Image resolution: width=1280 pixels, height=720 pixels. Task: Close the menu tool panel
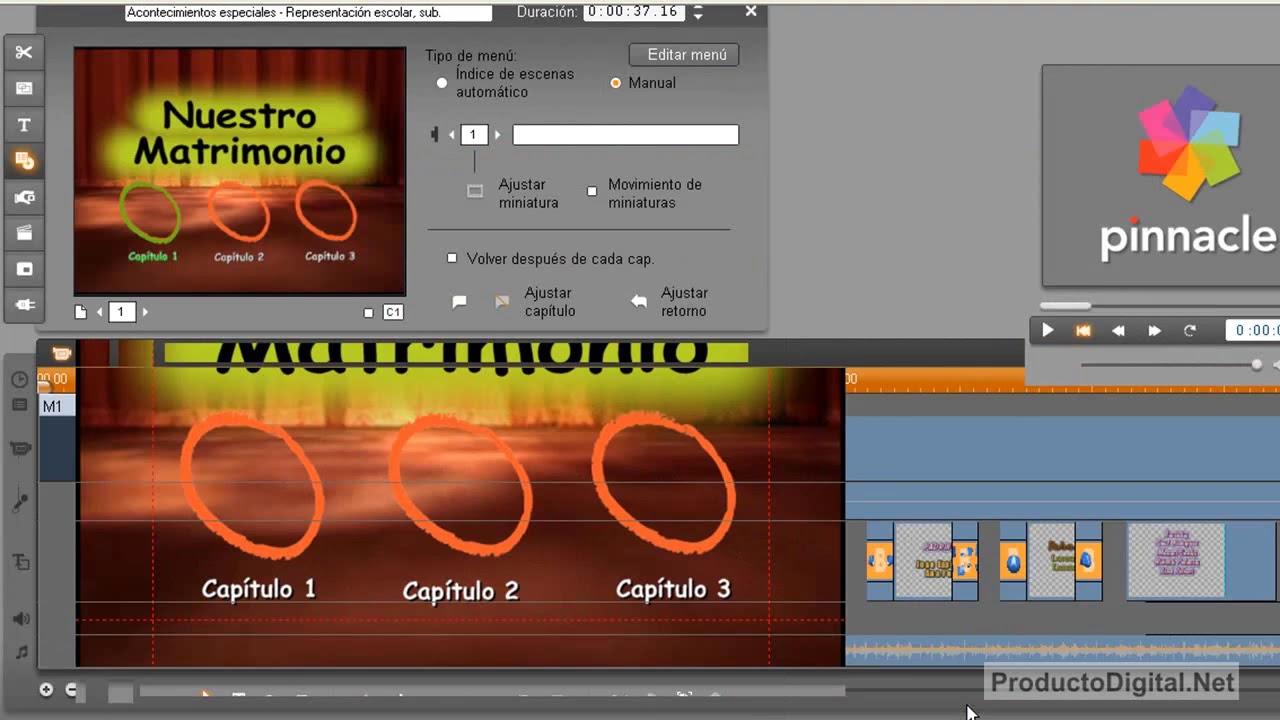pyautogui.click(x=751, y=12)
